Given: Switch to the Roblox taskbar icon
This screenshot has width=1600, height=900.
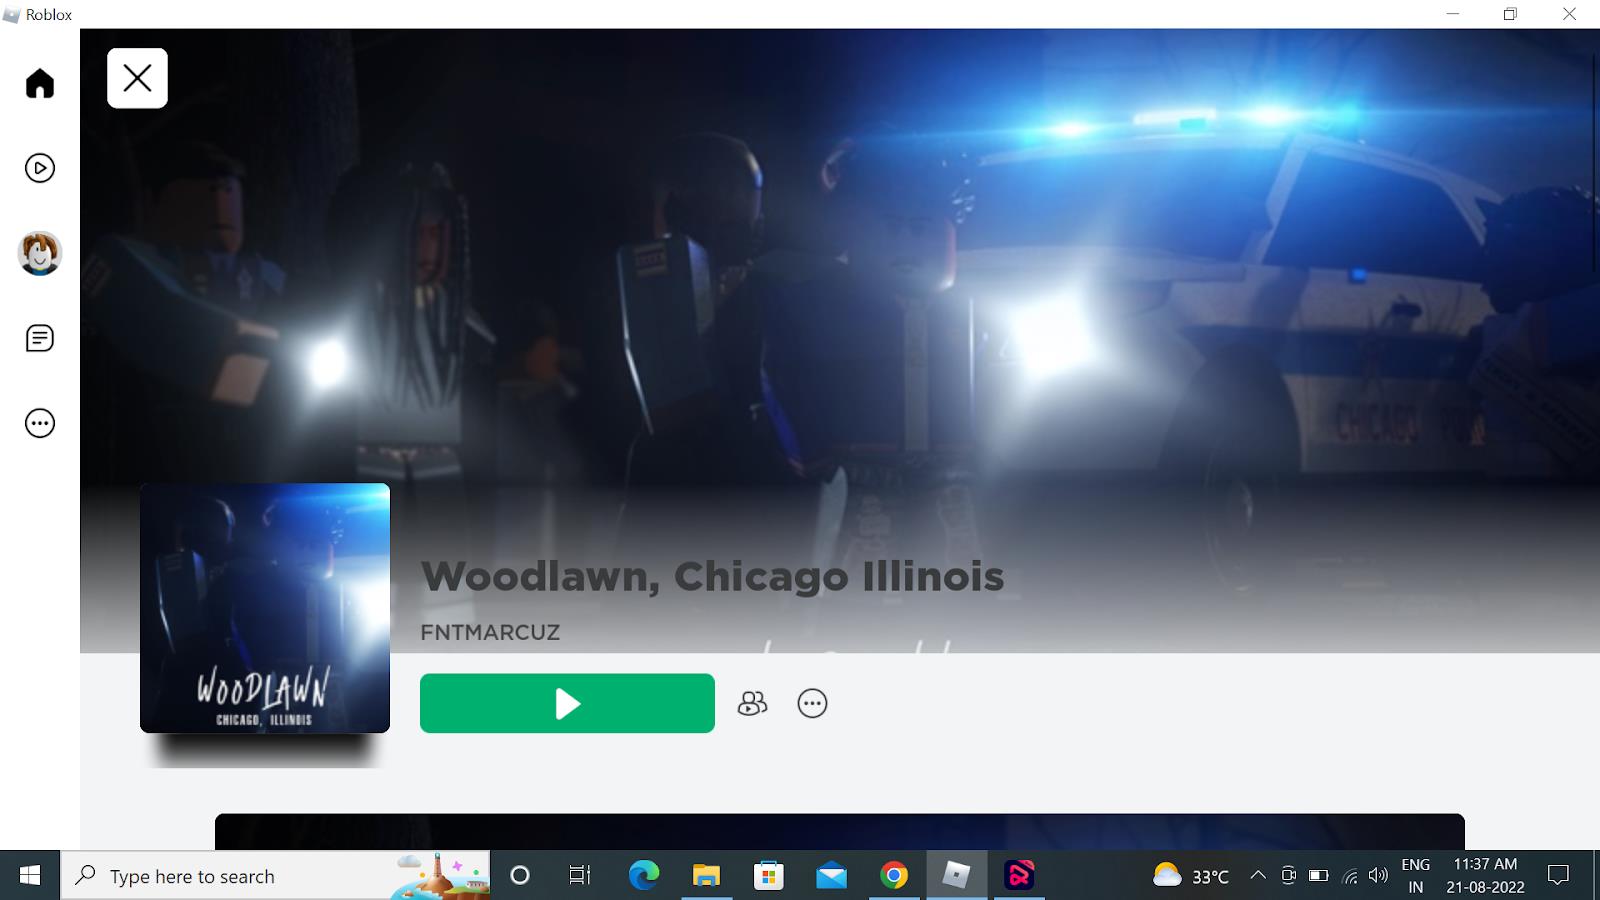Looking at the screenshot, I should [957, 876].
